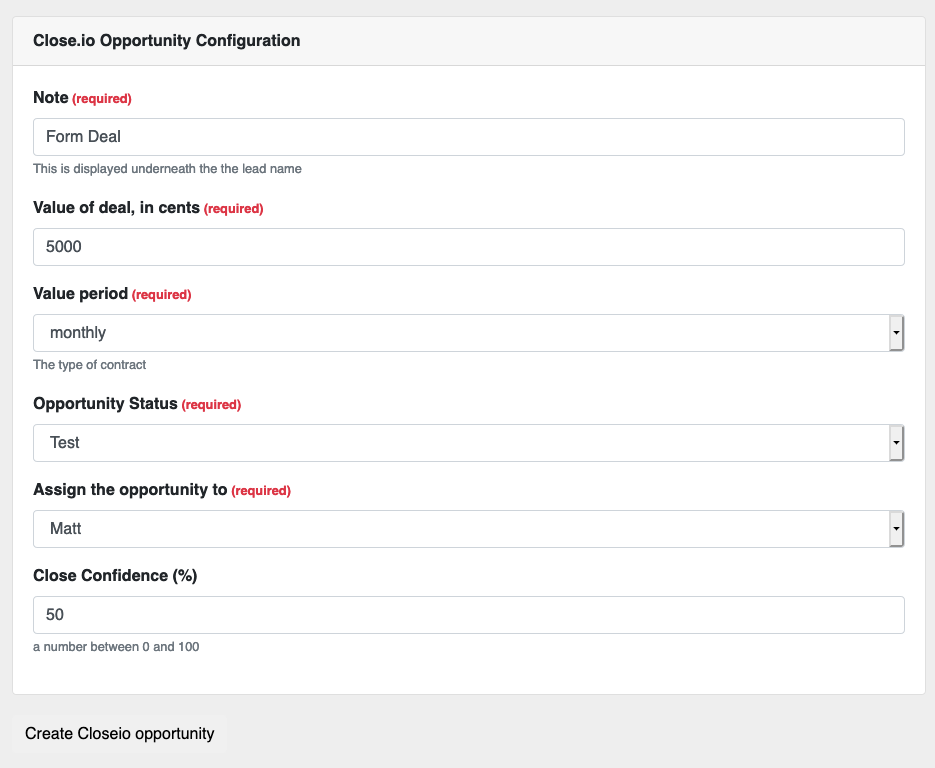Click the Assign the opportunity to label

click(x=130, y=490)
